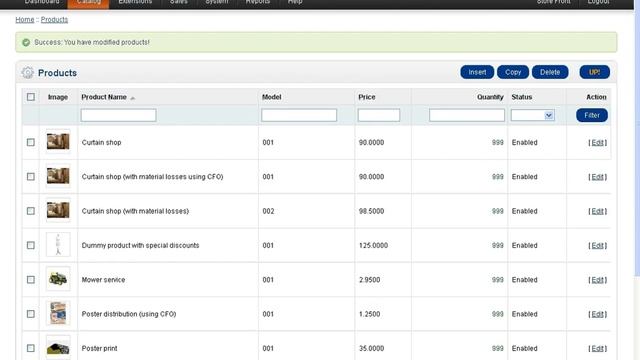This screenshot has width=640, height=360.
Task: Open the Catalog menu tab
Action: tap(88, 2)
